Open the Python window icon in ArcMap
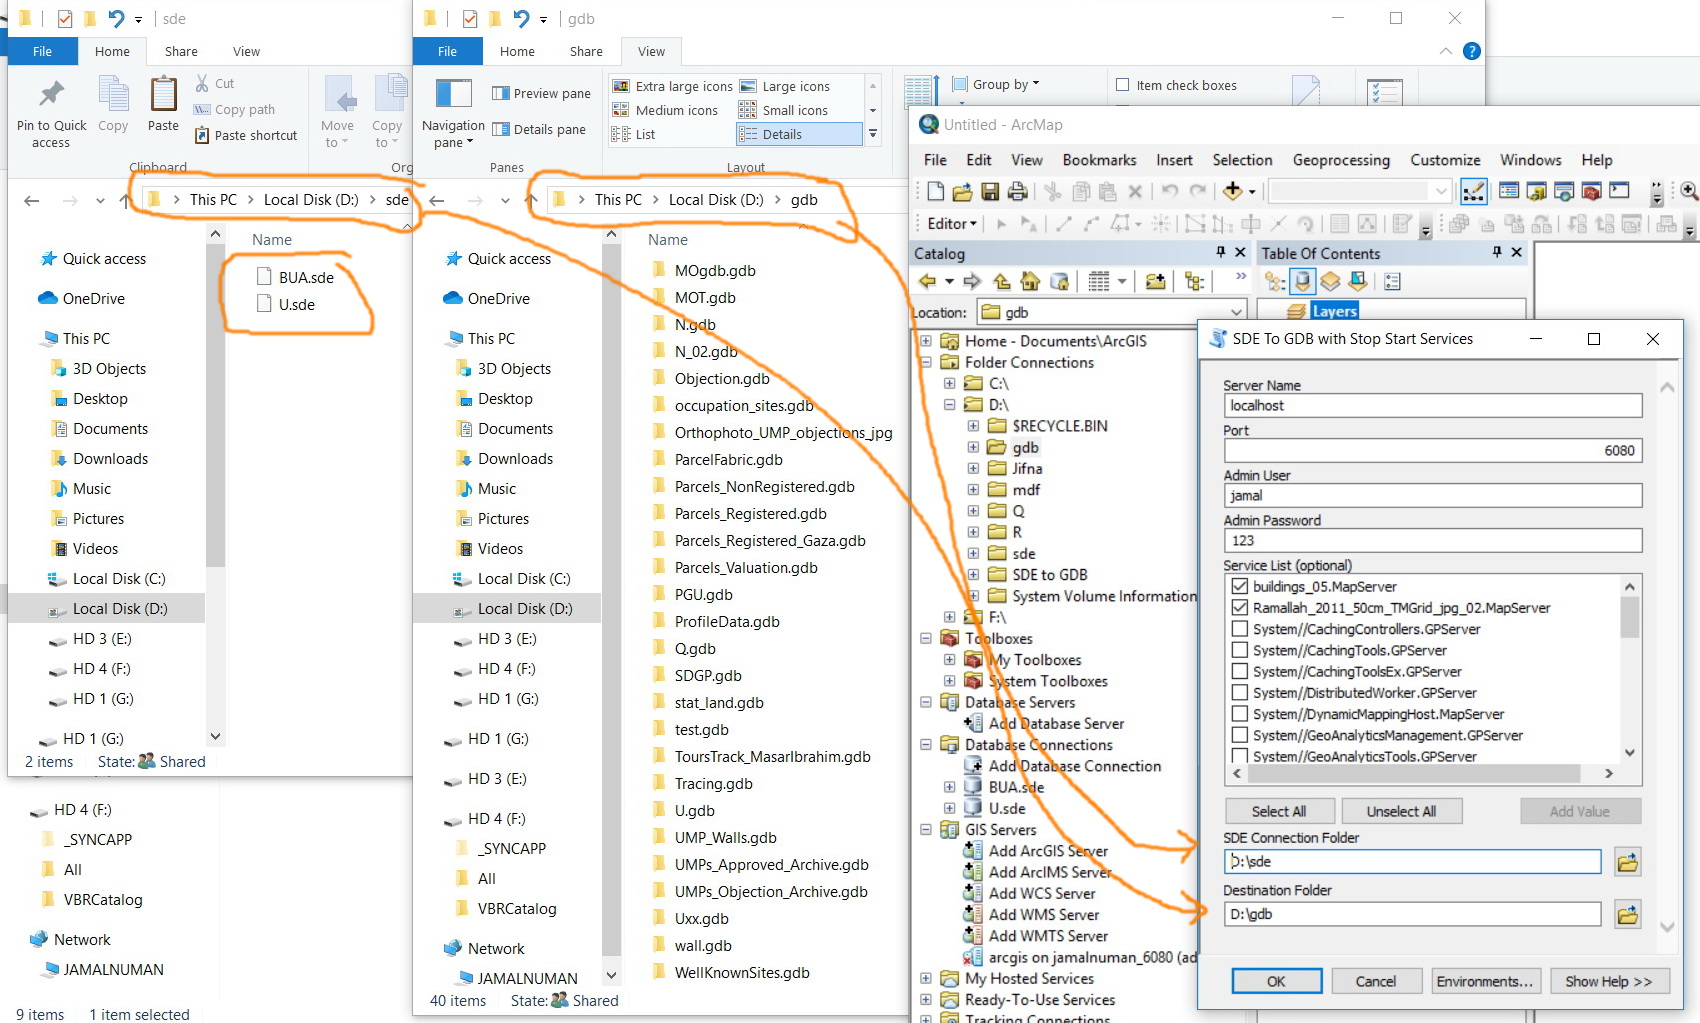This screenshot has width=1700, height=1023. point(1619,191)
